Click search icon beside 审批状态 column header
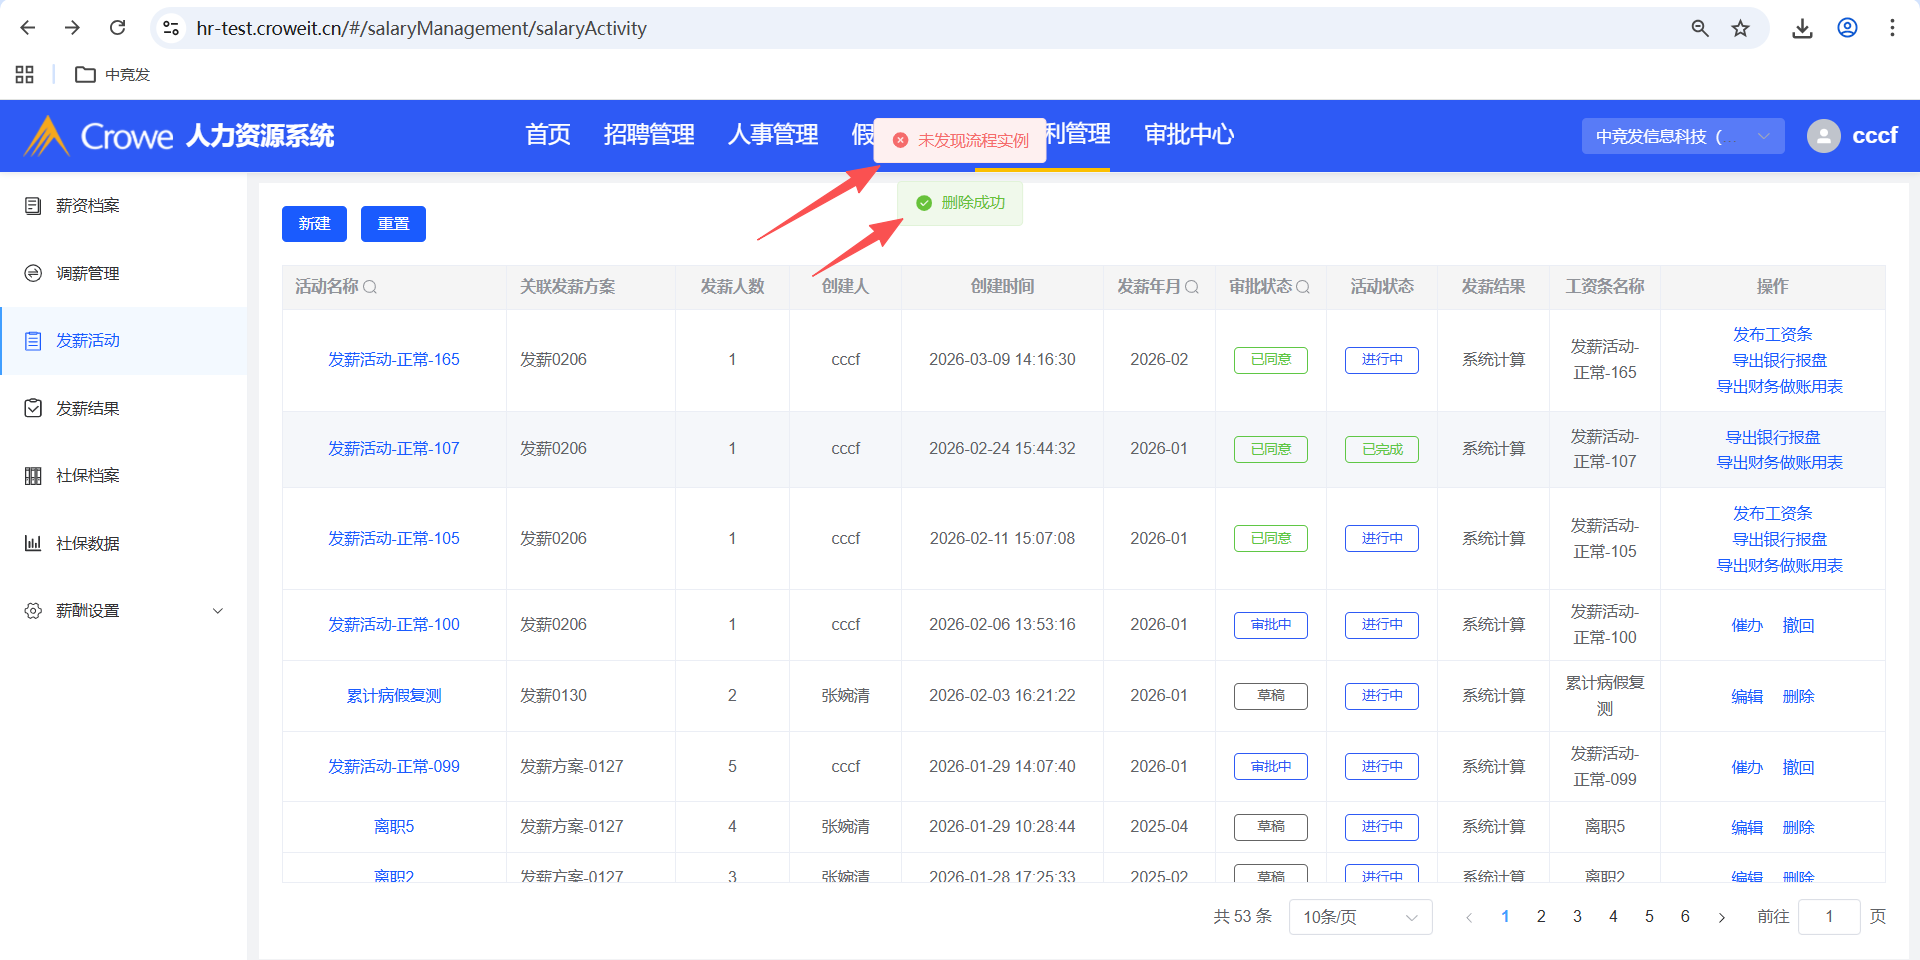This screenshot has width=1920, height=960. click(x=1303, y=287)
